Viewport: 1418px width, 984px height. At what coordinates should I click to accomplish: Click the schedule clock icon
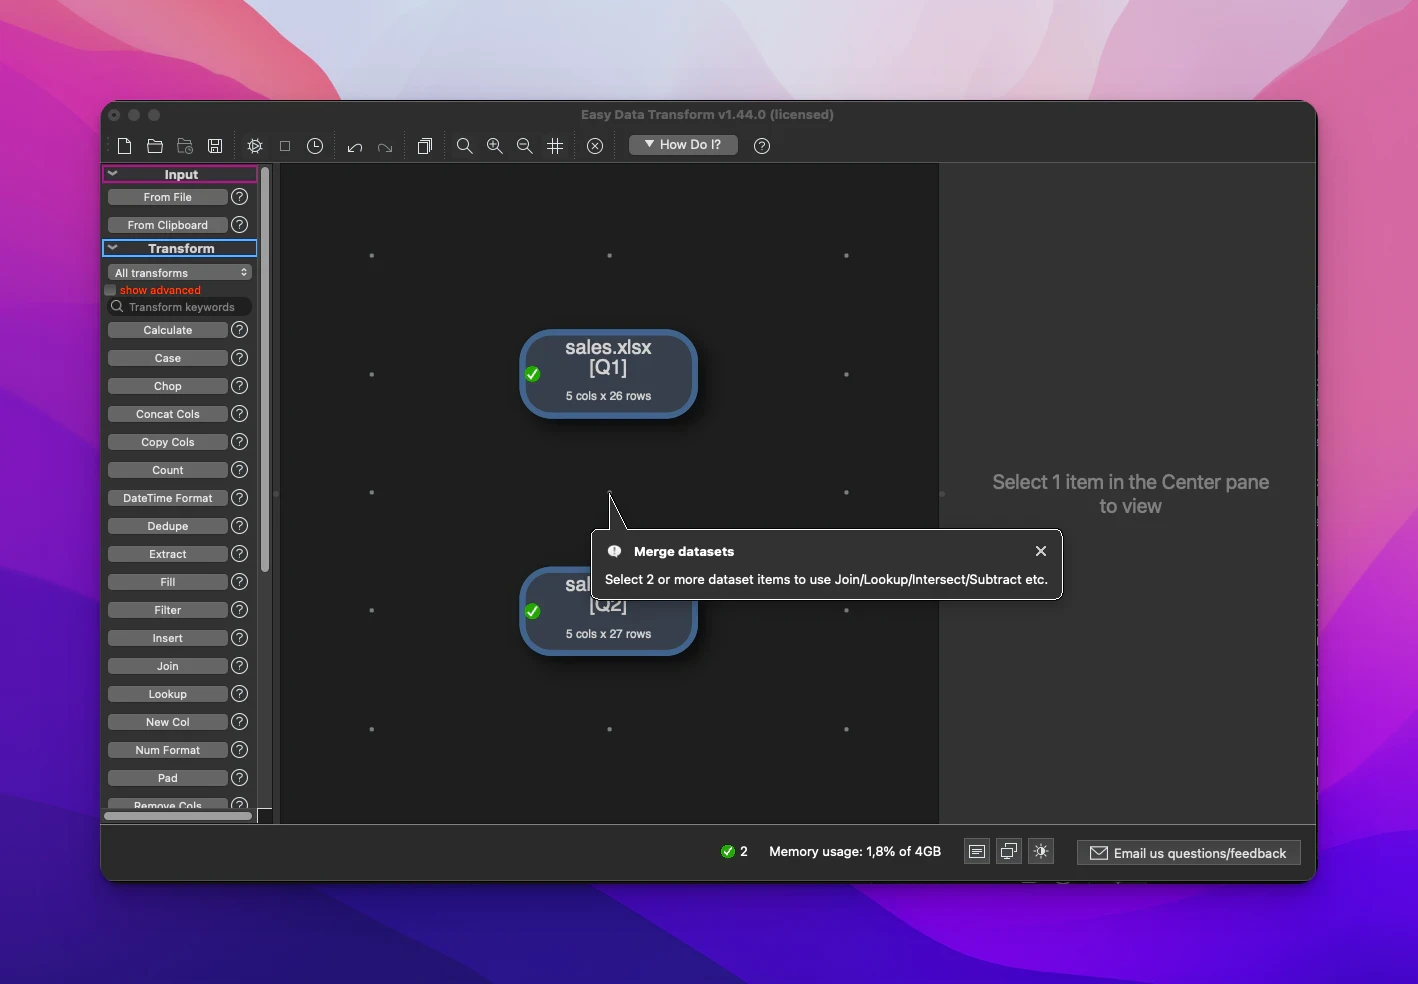point(315,146)
